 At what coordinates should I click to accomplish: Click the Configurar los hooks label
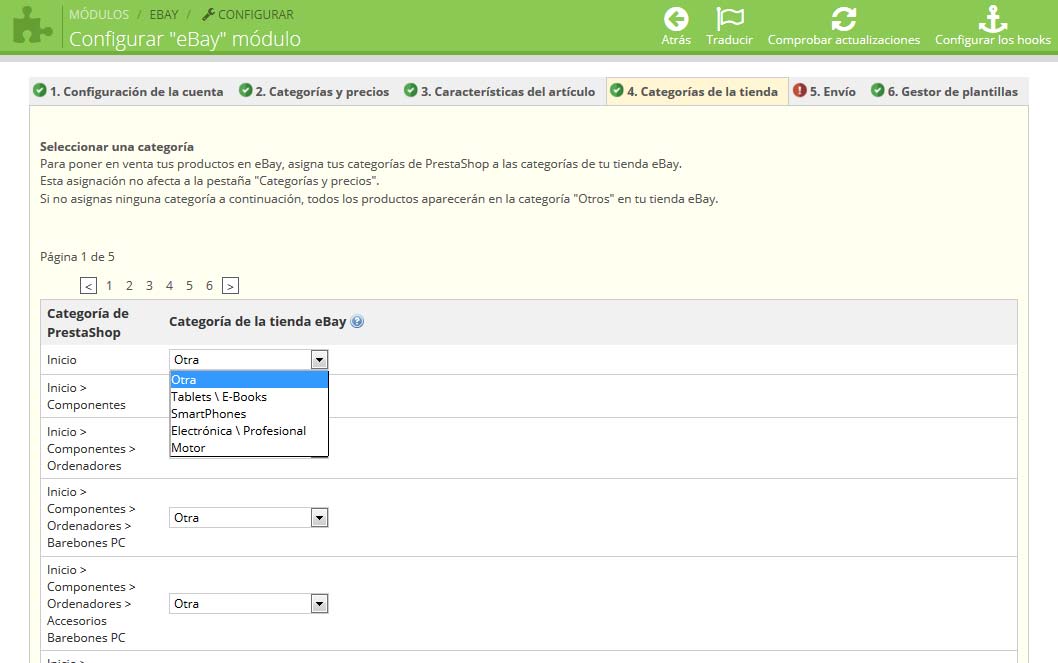993,40
